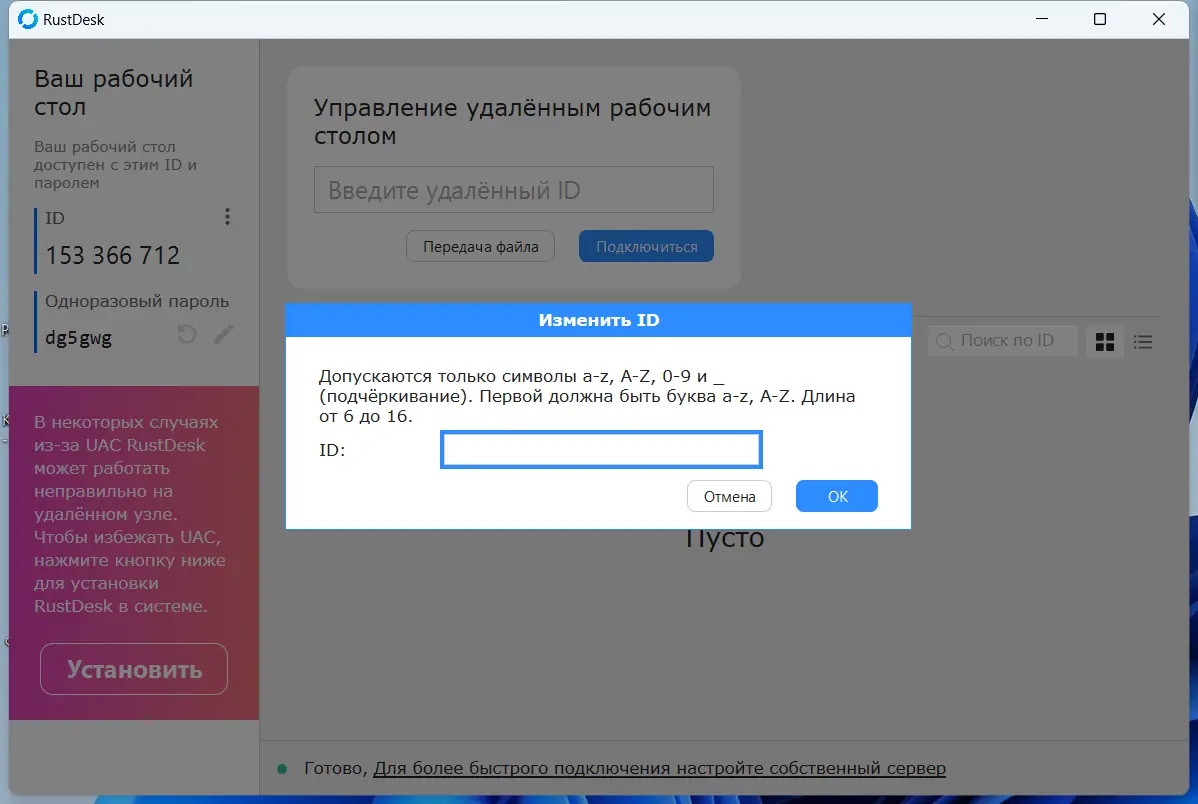The image size is (1198, 804).
Task: Click the Передача файла button
Action: pyautogui.click(x=480, y=245)
